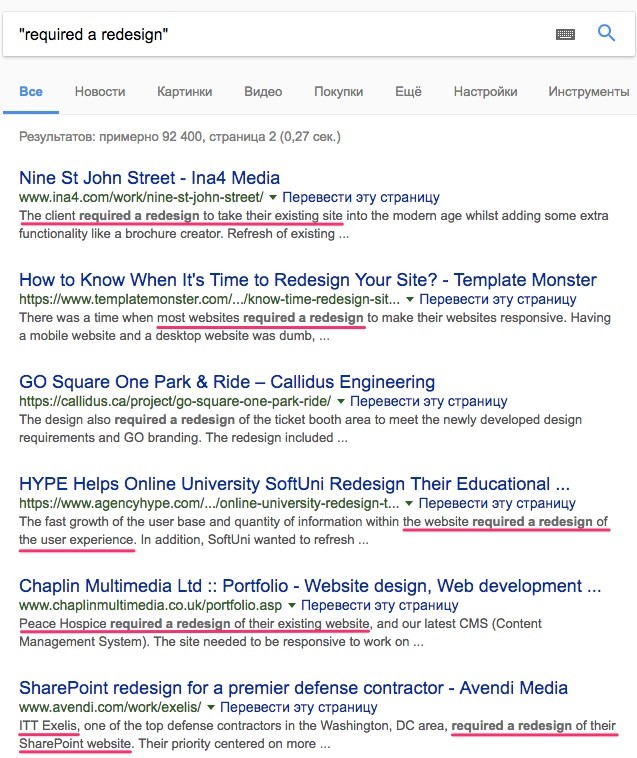Open the on-screen keyboard icon
Viewport: 637px width, 758px height.
pos(566,34)
